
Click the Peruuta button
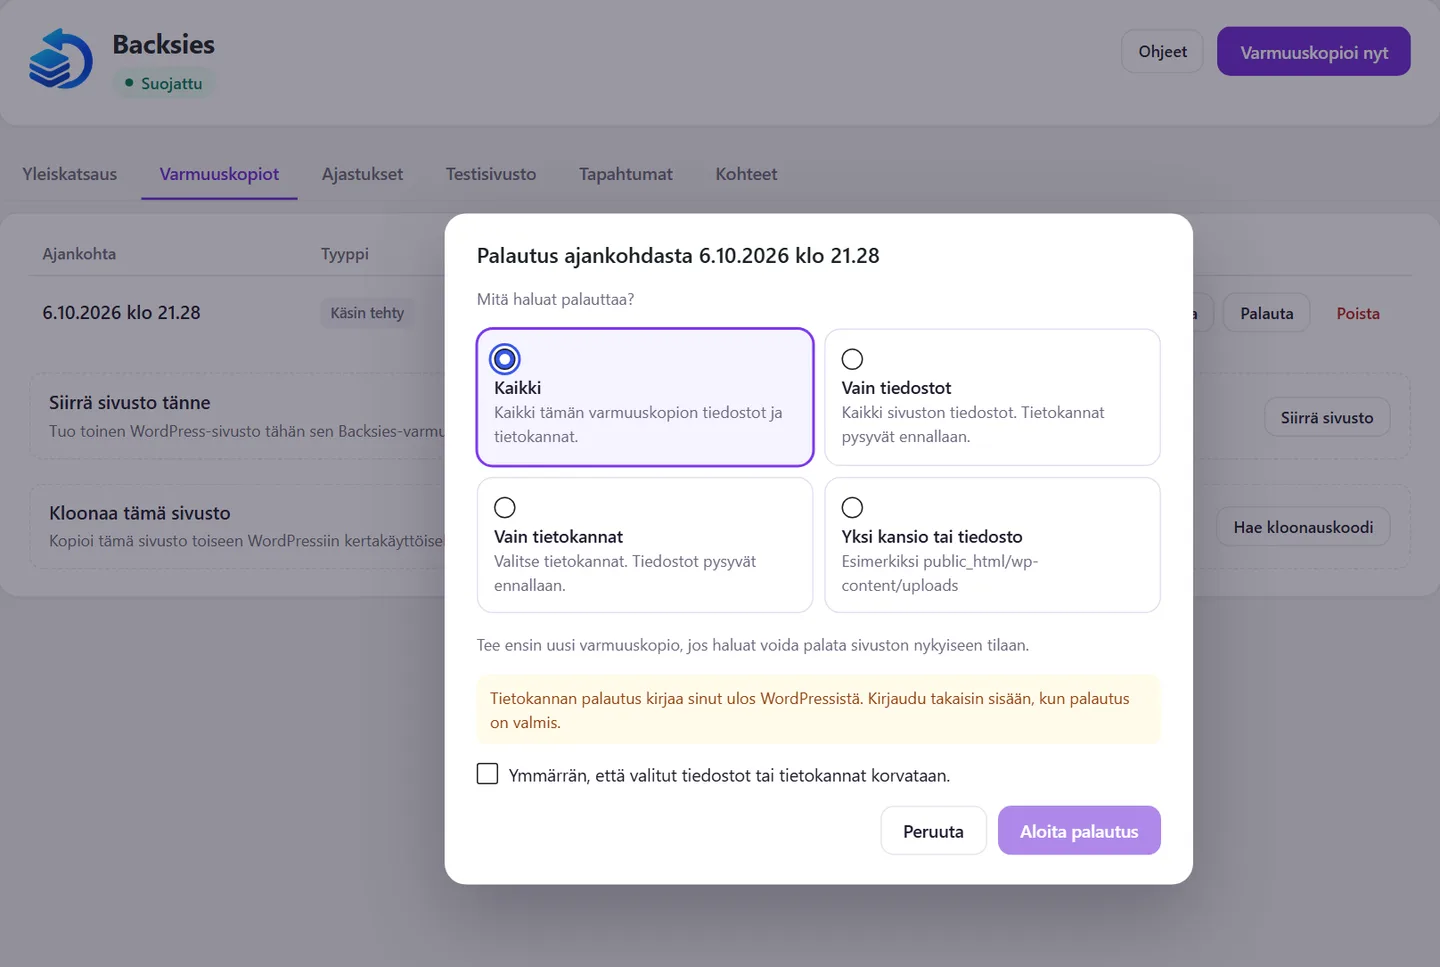(933, 831)
